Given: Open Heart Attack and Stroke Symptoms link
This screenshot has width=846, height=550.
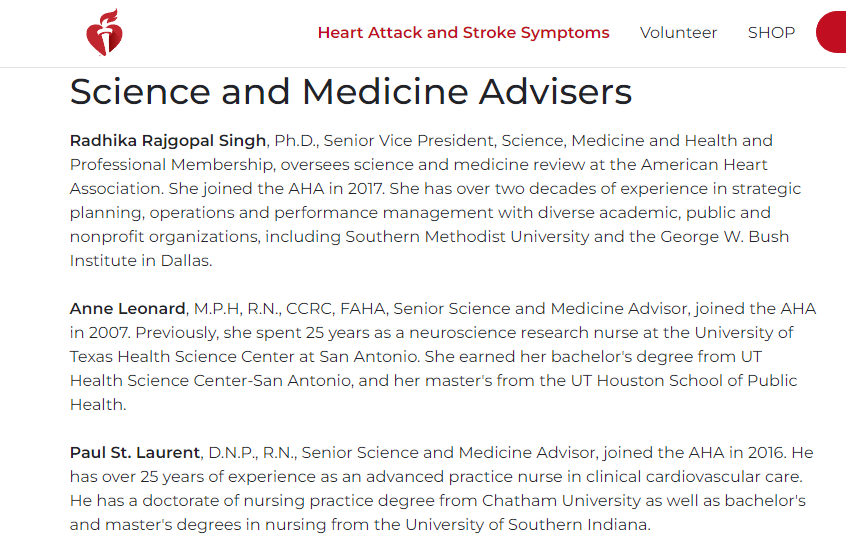Looking at the screenshot, I should point(463,33).
